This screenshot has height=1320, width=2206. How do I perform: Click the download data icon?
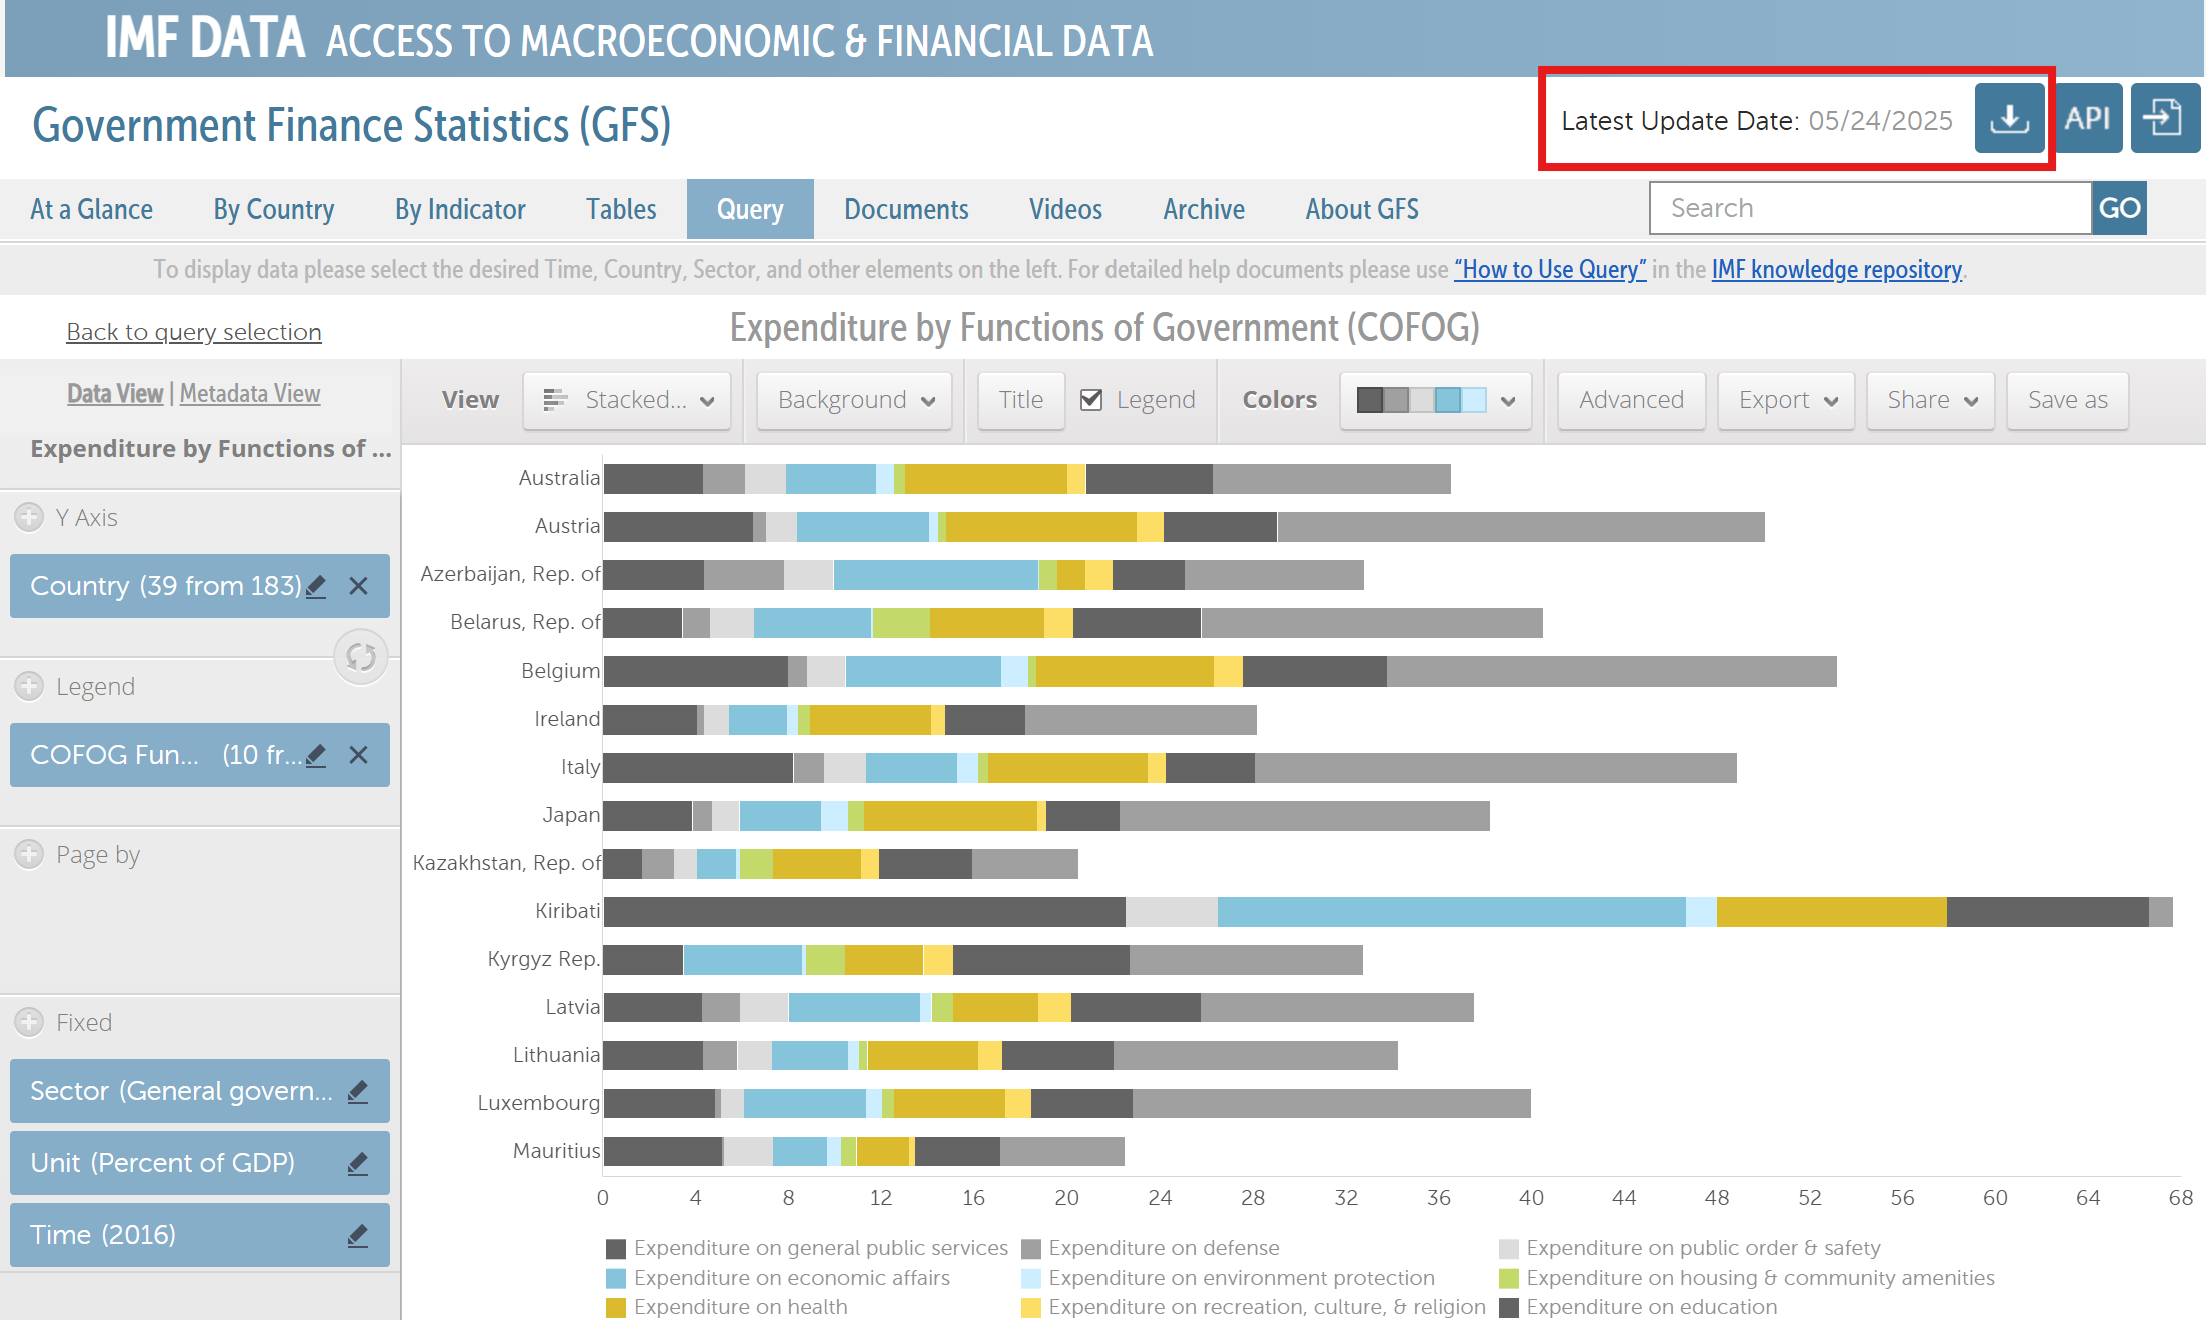coord(2008,119)
